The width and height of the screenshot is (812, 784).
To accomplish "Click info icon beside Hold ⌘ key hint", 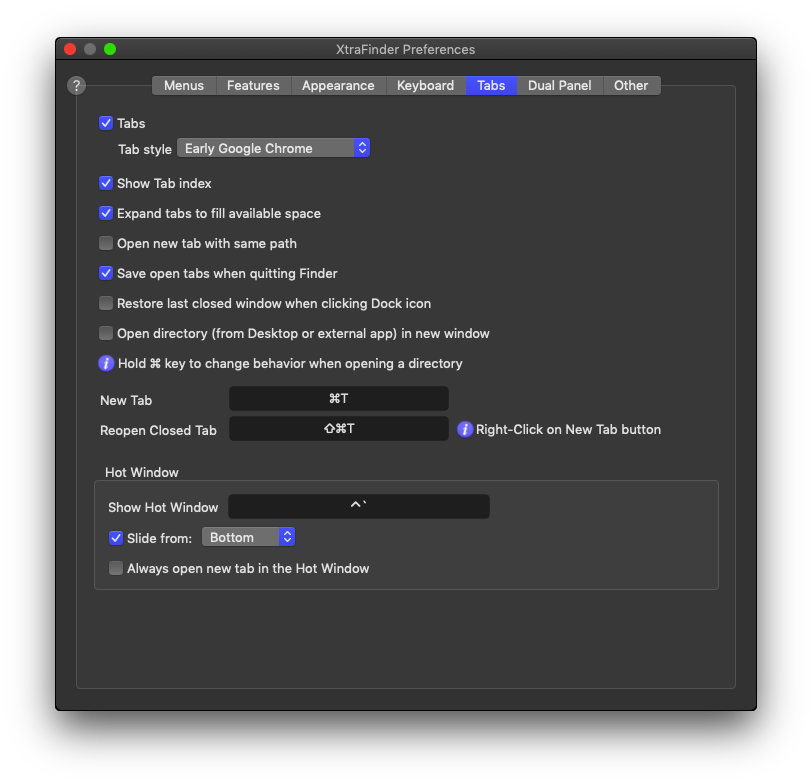I will click(106, 363).
